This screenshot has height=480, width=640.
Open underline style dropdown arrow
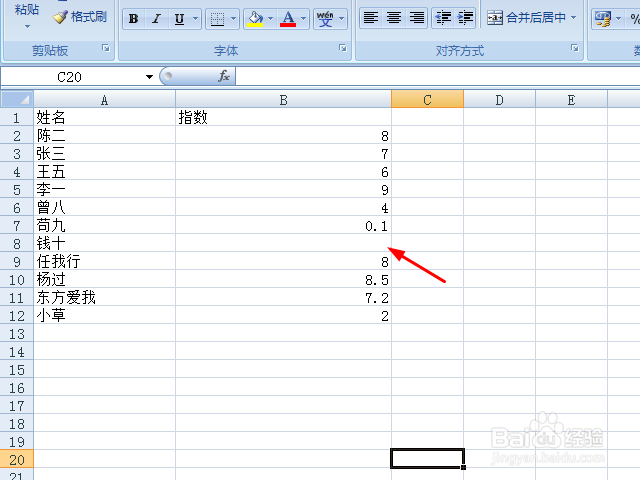pos(196,19)
